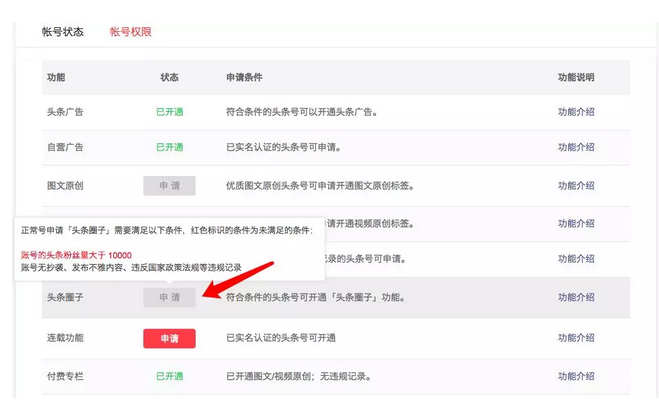Image resolution: width=659 pixels, height=407 pixels.
Task: Click tooltip heading 正常号申请「头条圈子」
Action: [167, 230]
